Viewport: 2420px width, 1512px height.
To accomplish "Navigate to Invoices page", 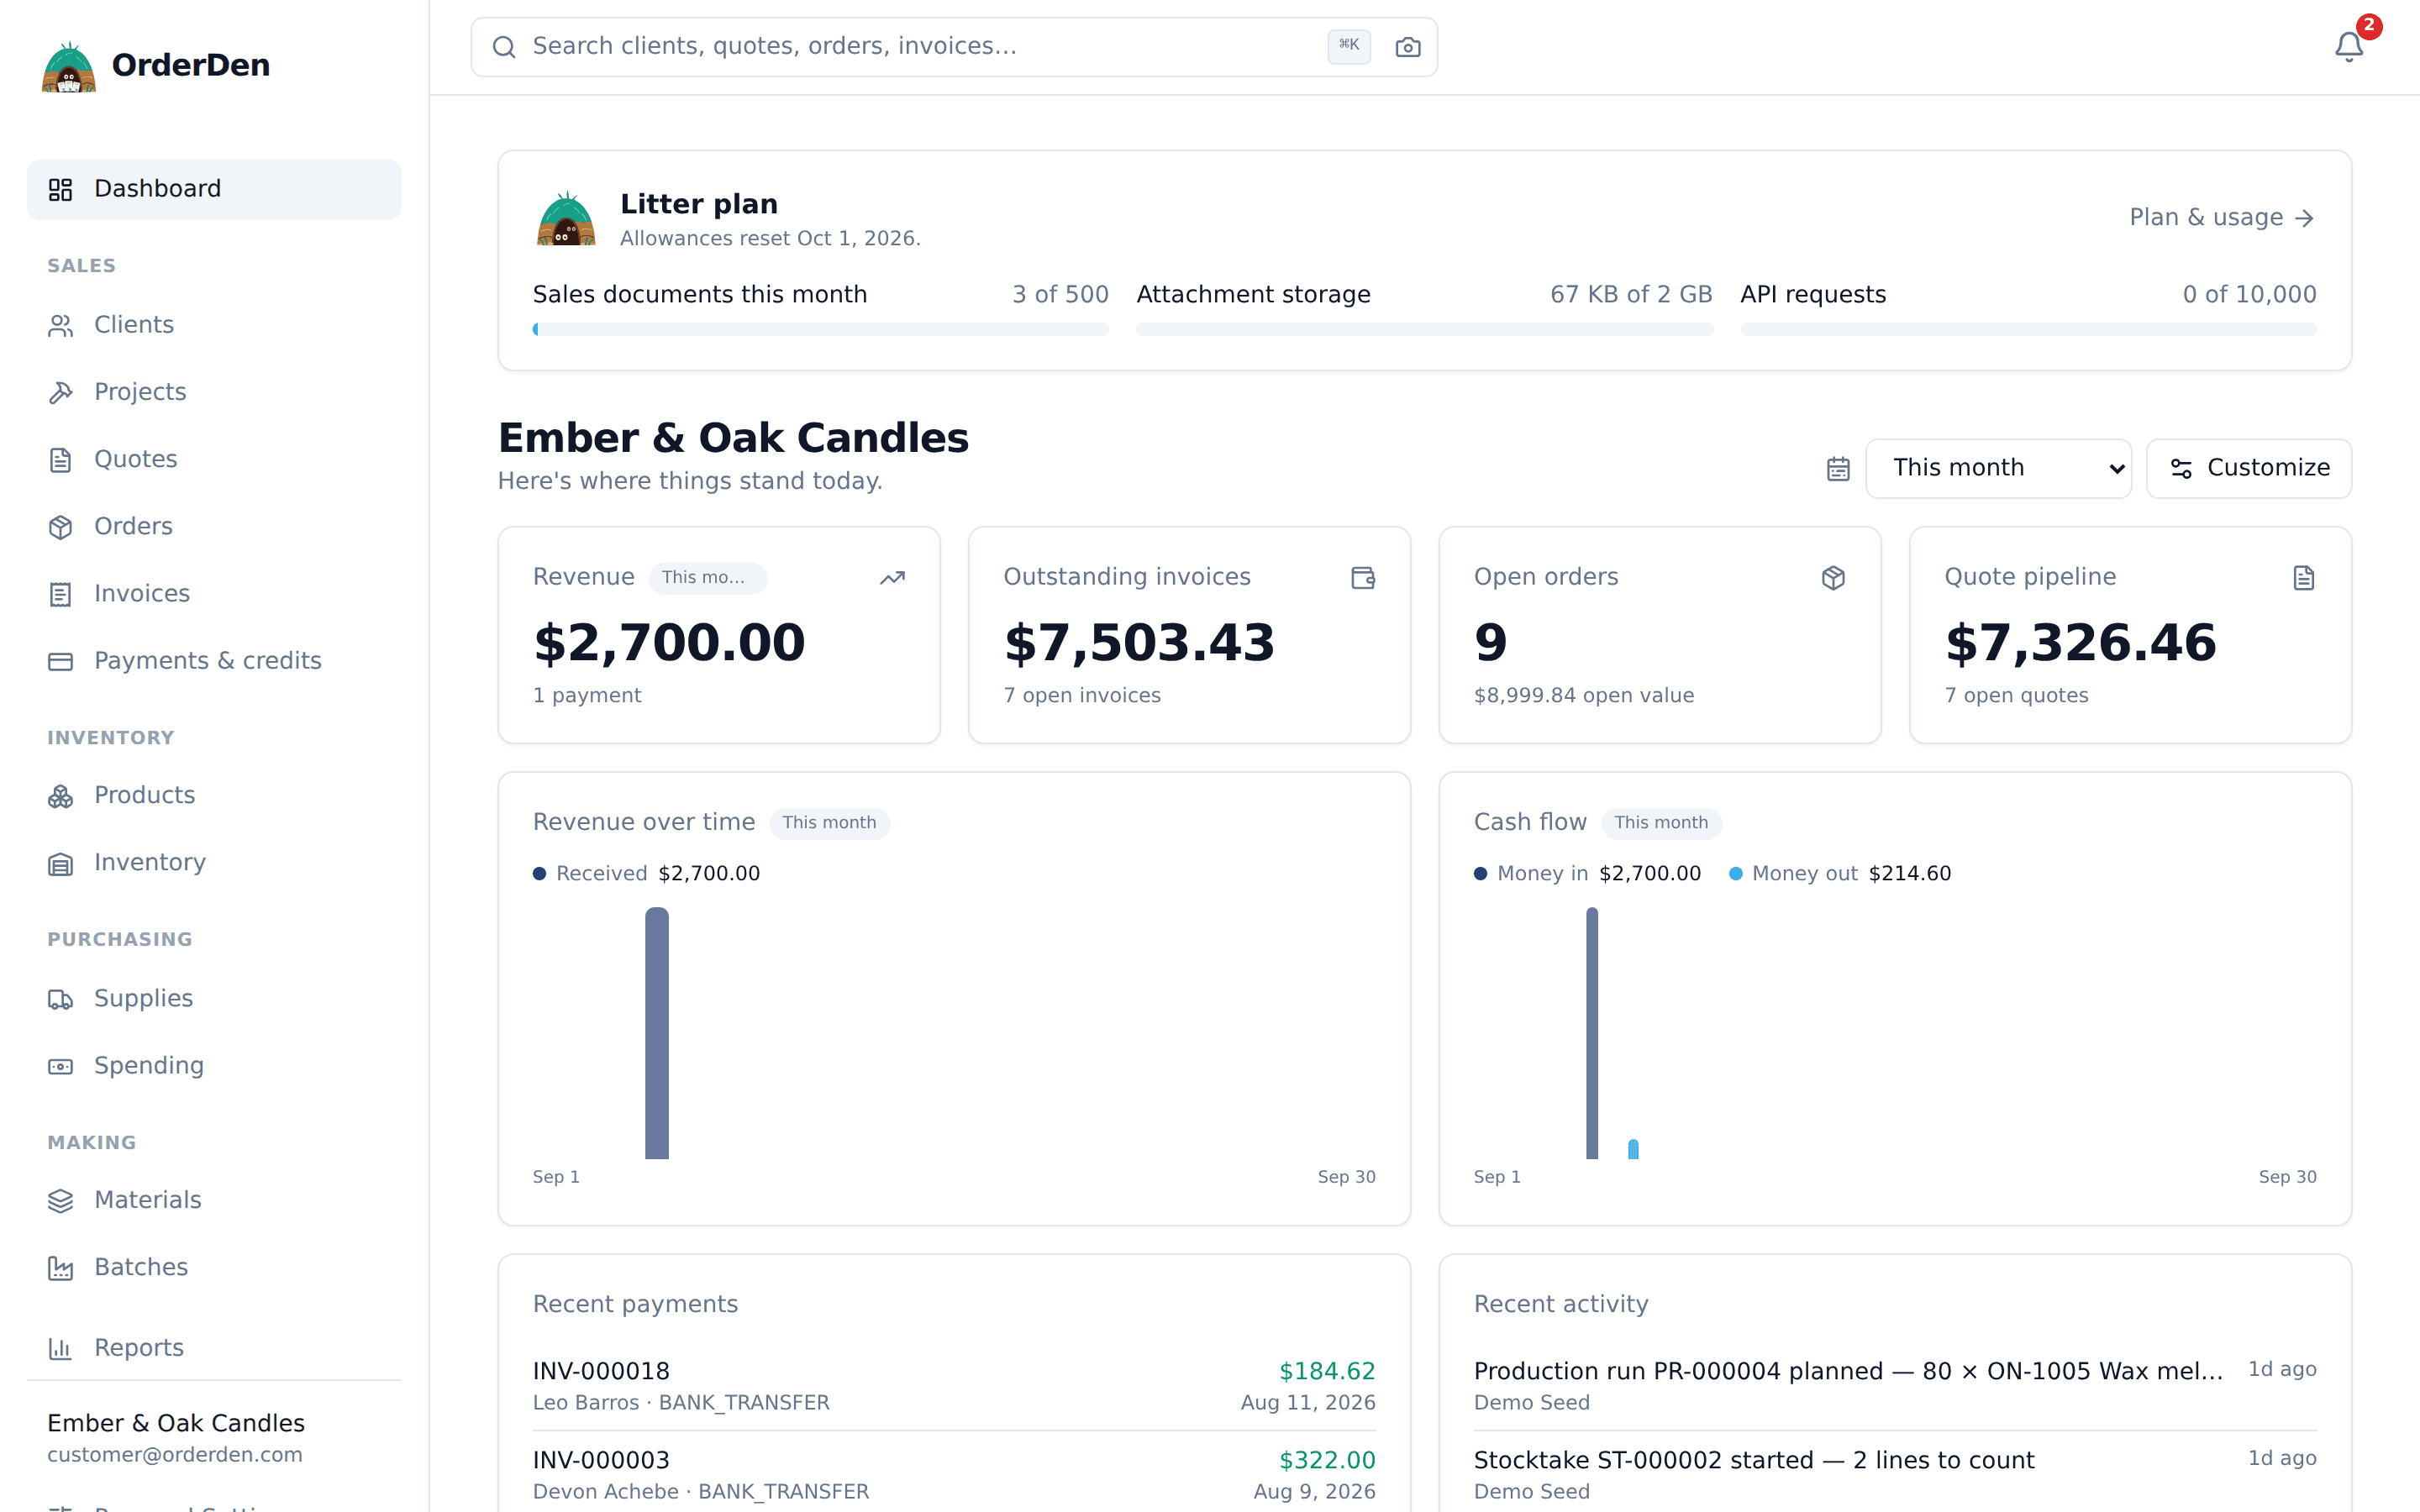I will click(214, 595).
